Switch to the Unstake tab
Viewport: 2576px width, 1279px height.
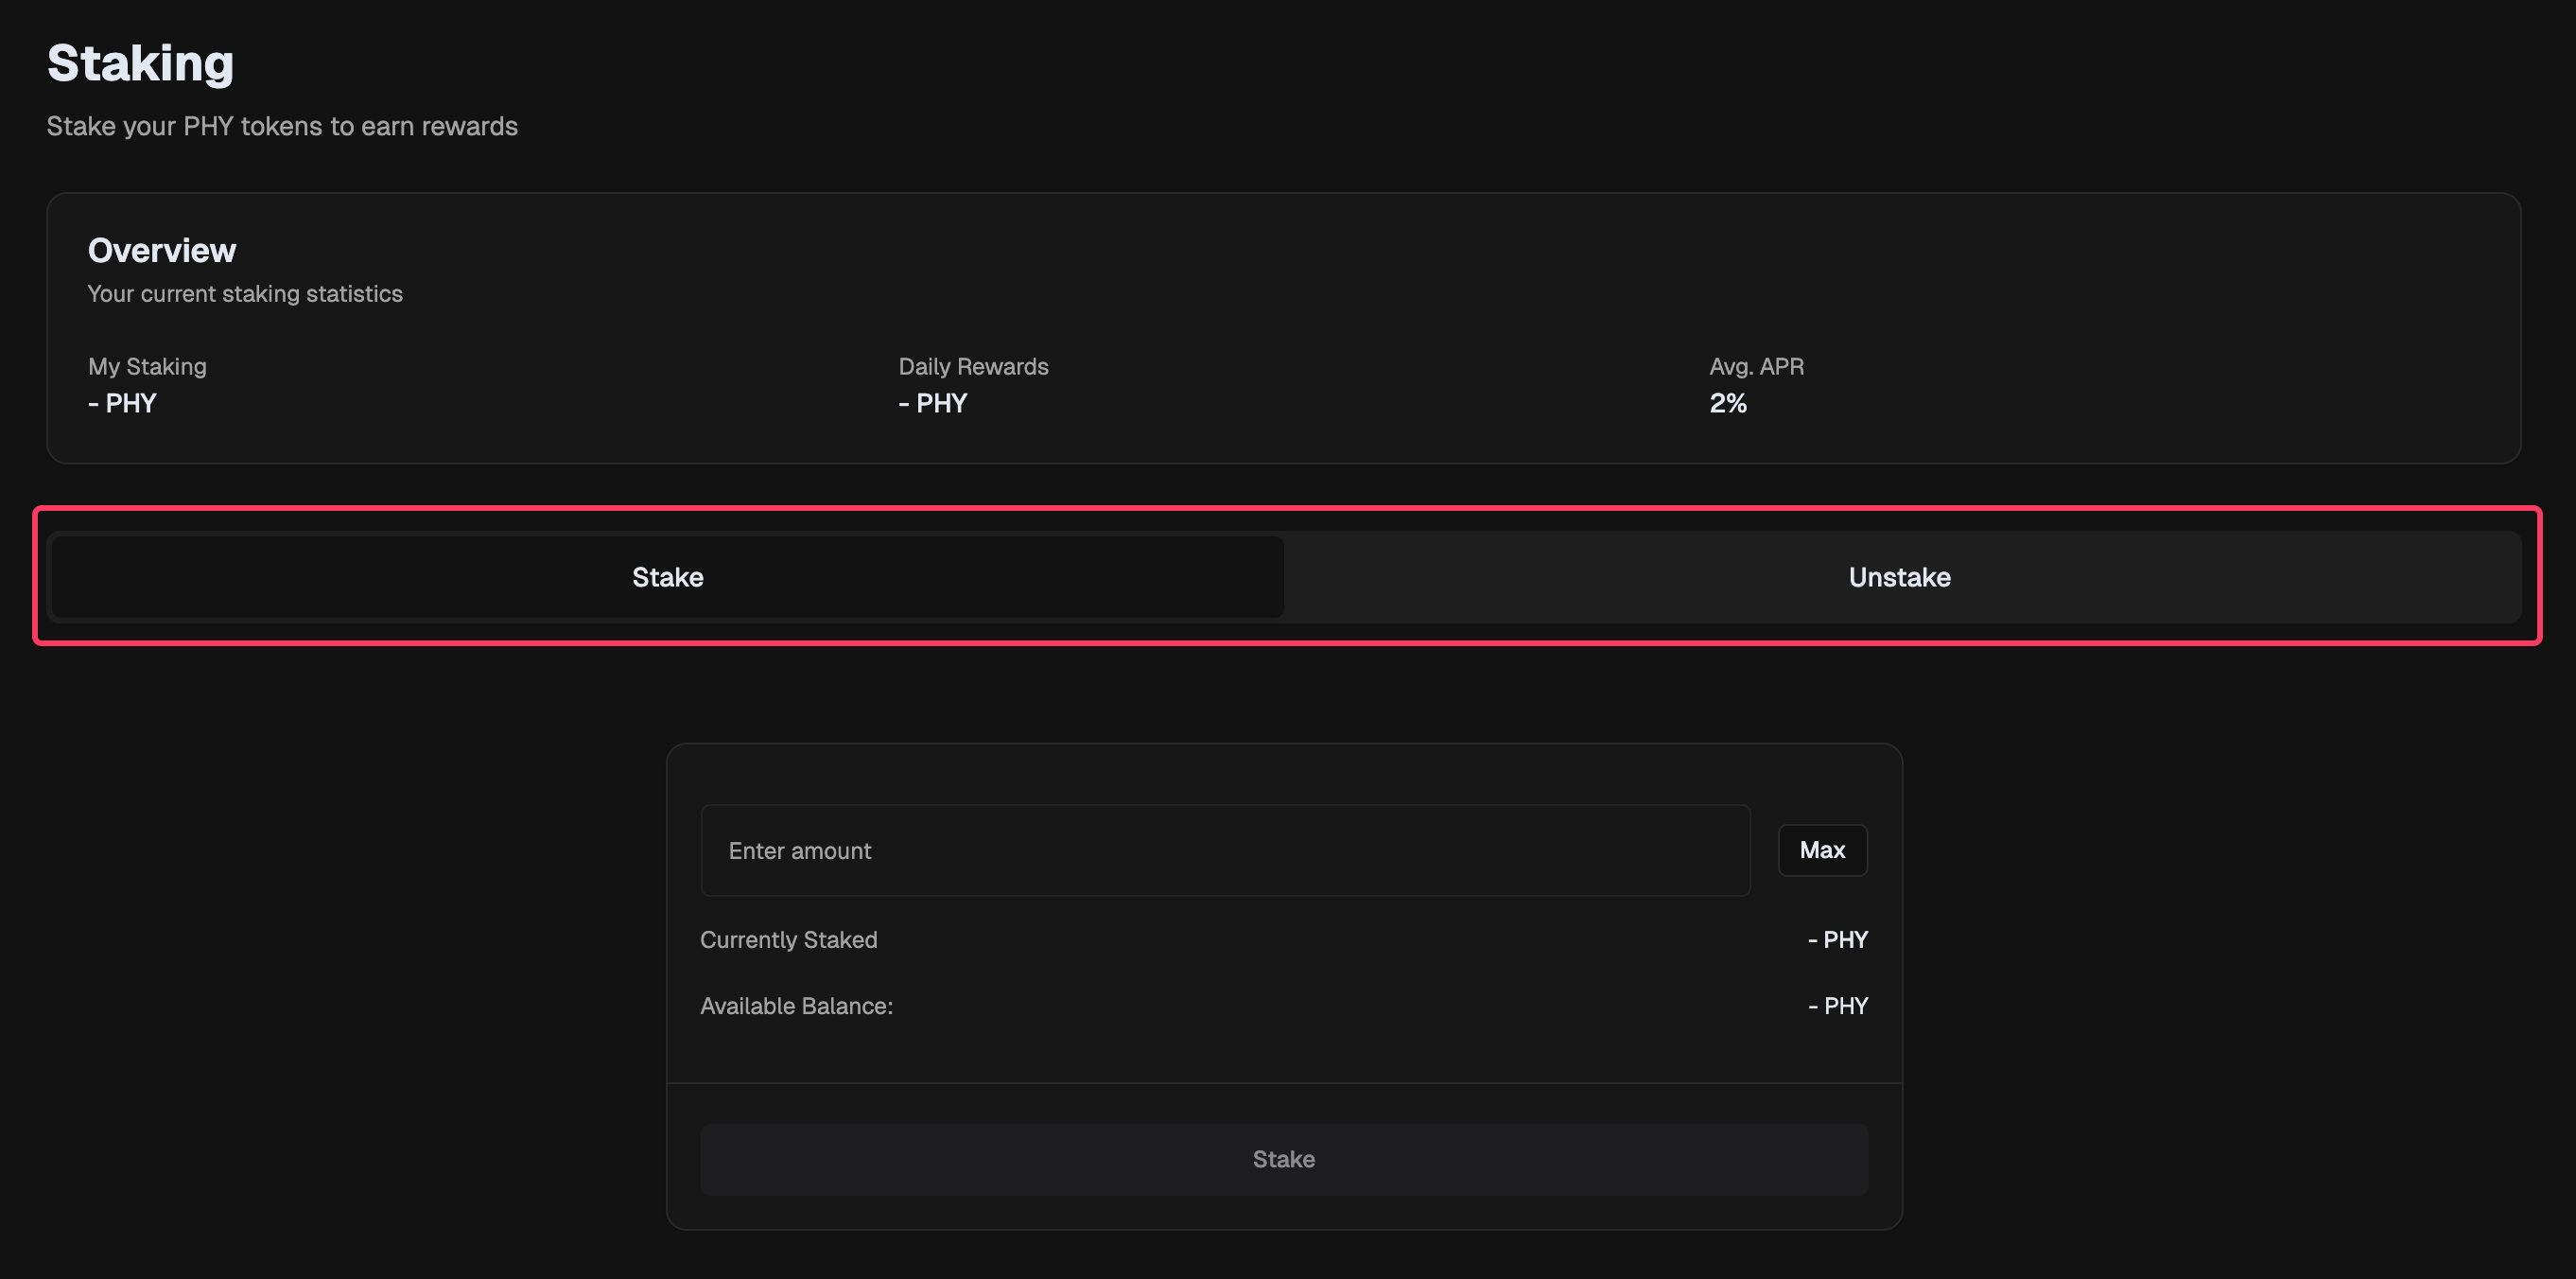click(x=1899, y=577)
